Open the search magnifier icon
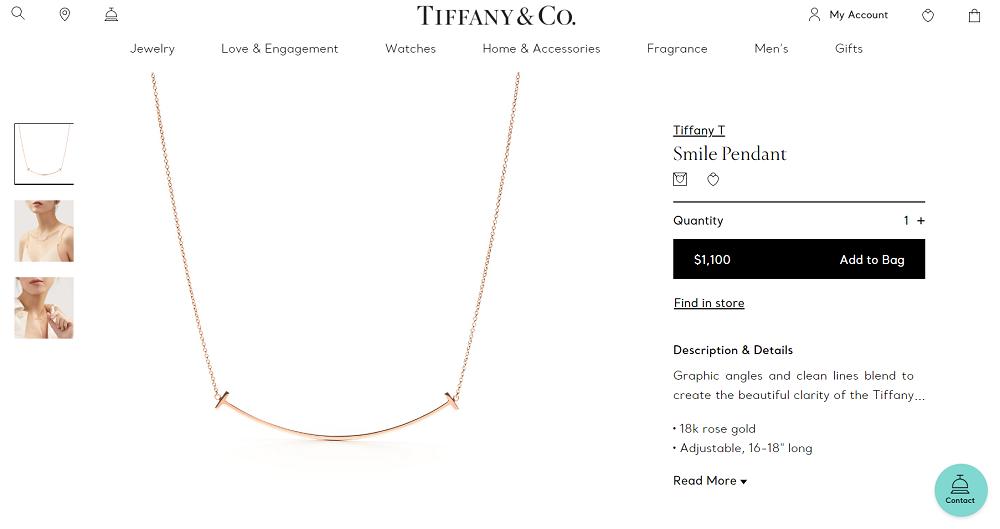Viewport: 1000px width, 529px height. (x=18, y=14)
